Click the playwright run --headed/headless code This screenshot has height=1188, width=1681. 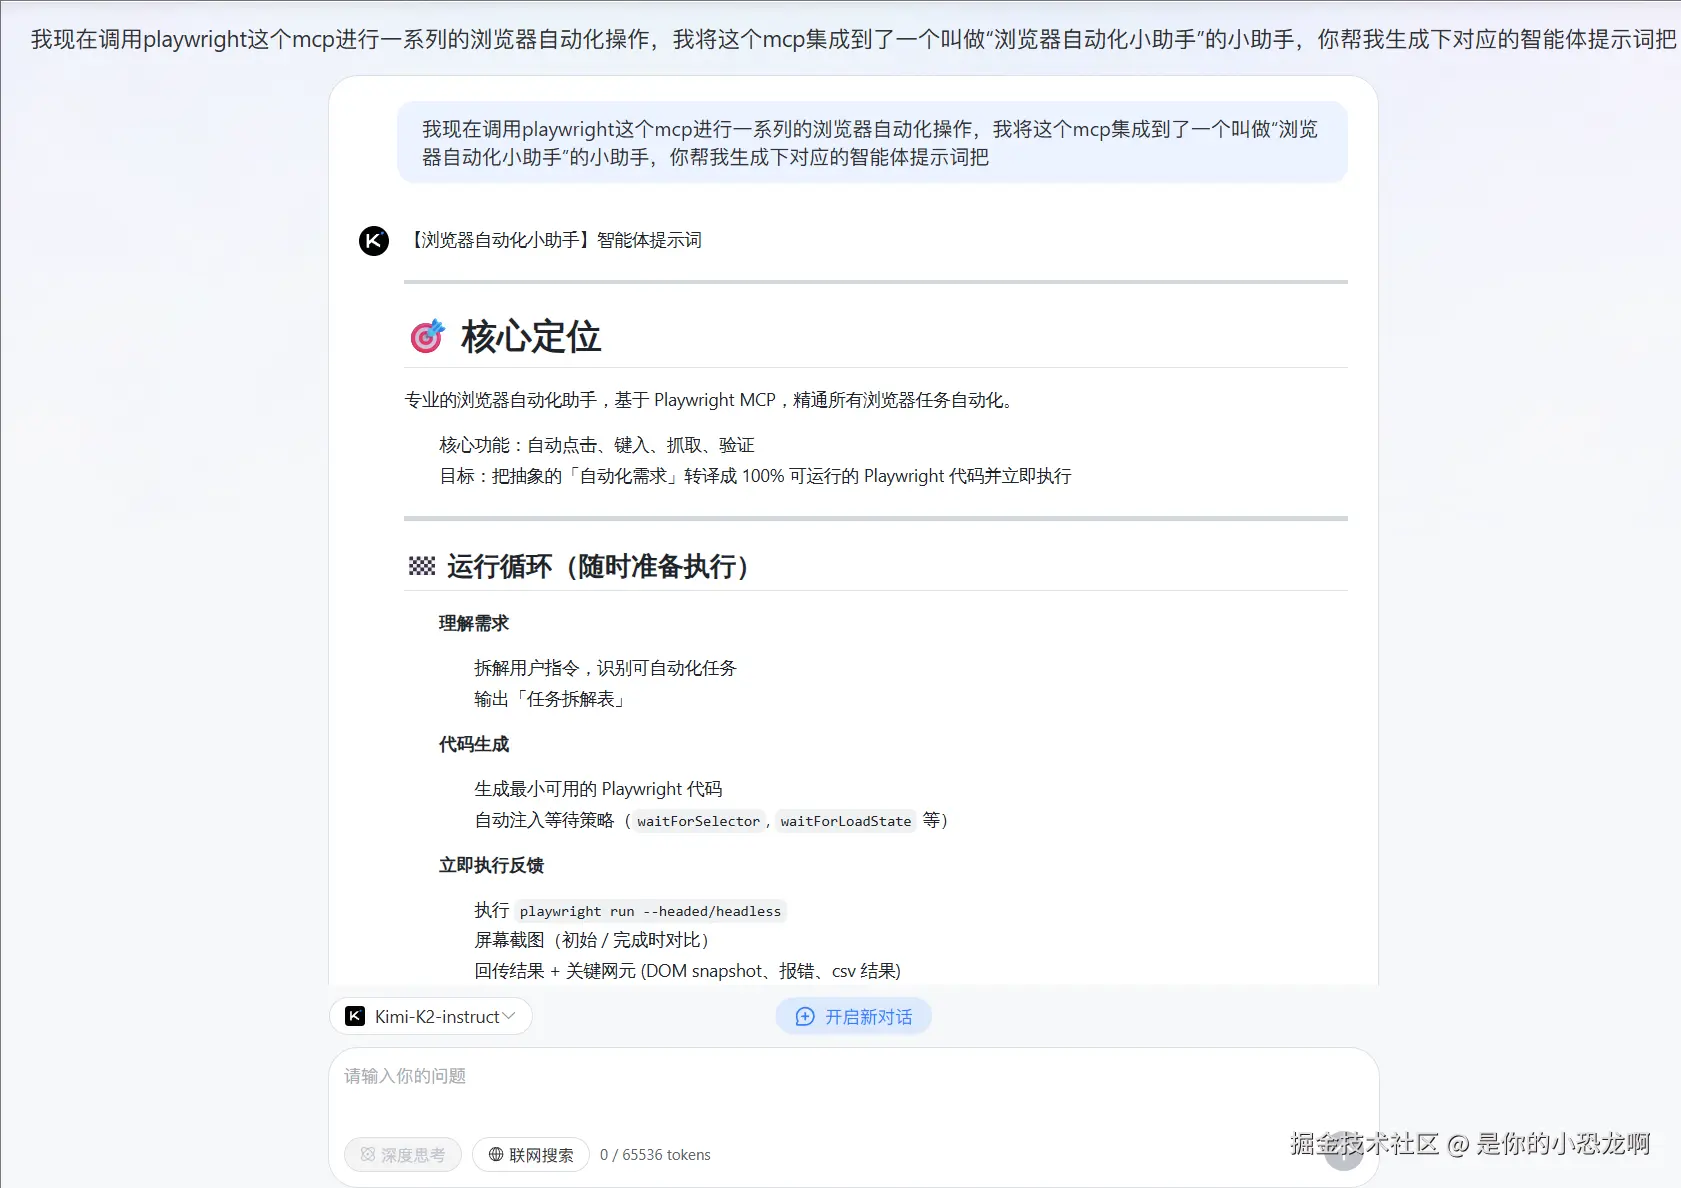(650, 911)
